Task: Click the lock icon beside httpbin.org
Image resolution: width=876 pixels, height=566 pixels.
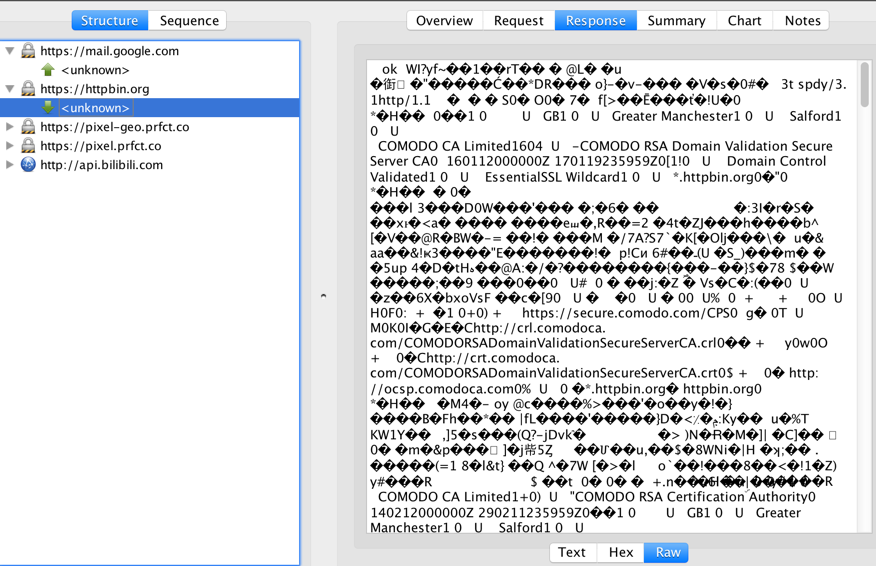Action: [x=28, y=89]
